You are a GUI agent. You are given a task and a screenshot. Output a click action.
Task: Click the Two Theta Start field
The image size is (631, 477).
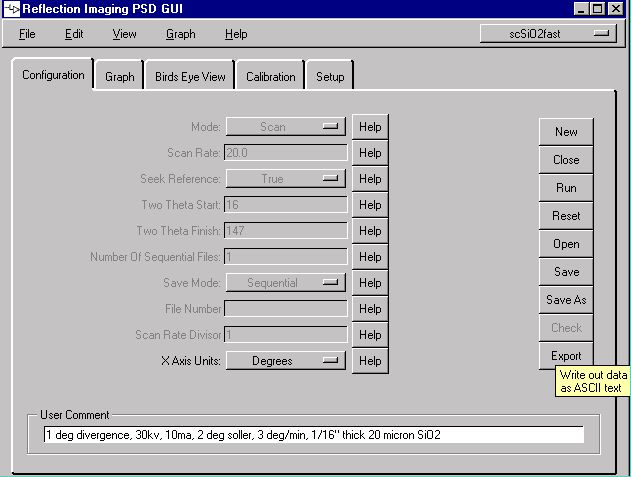286,205
